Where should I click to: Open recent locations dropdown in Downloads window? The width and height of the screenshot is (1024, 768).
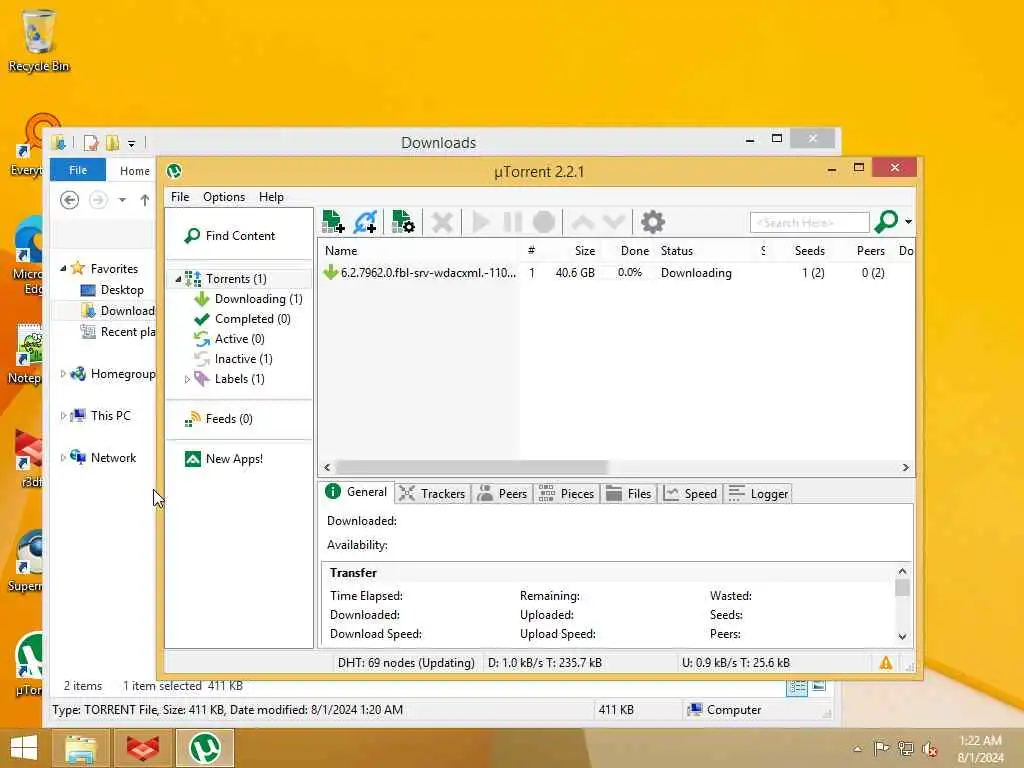pos(122,200)
